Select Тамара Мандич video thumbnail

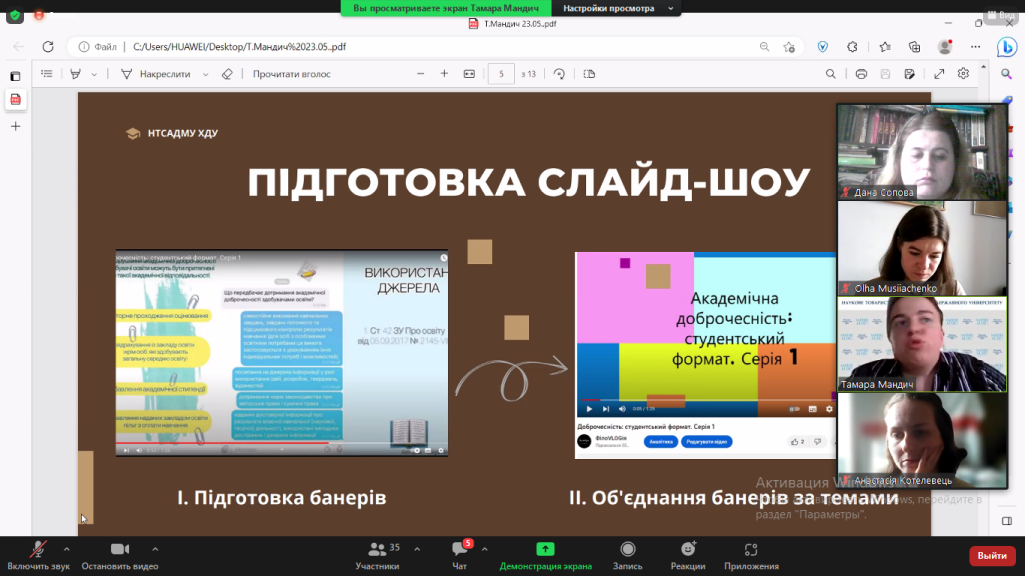[x=922, y=345]
